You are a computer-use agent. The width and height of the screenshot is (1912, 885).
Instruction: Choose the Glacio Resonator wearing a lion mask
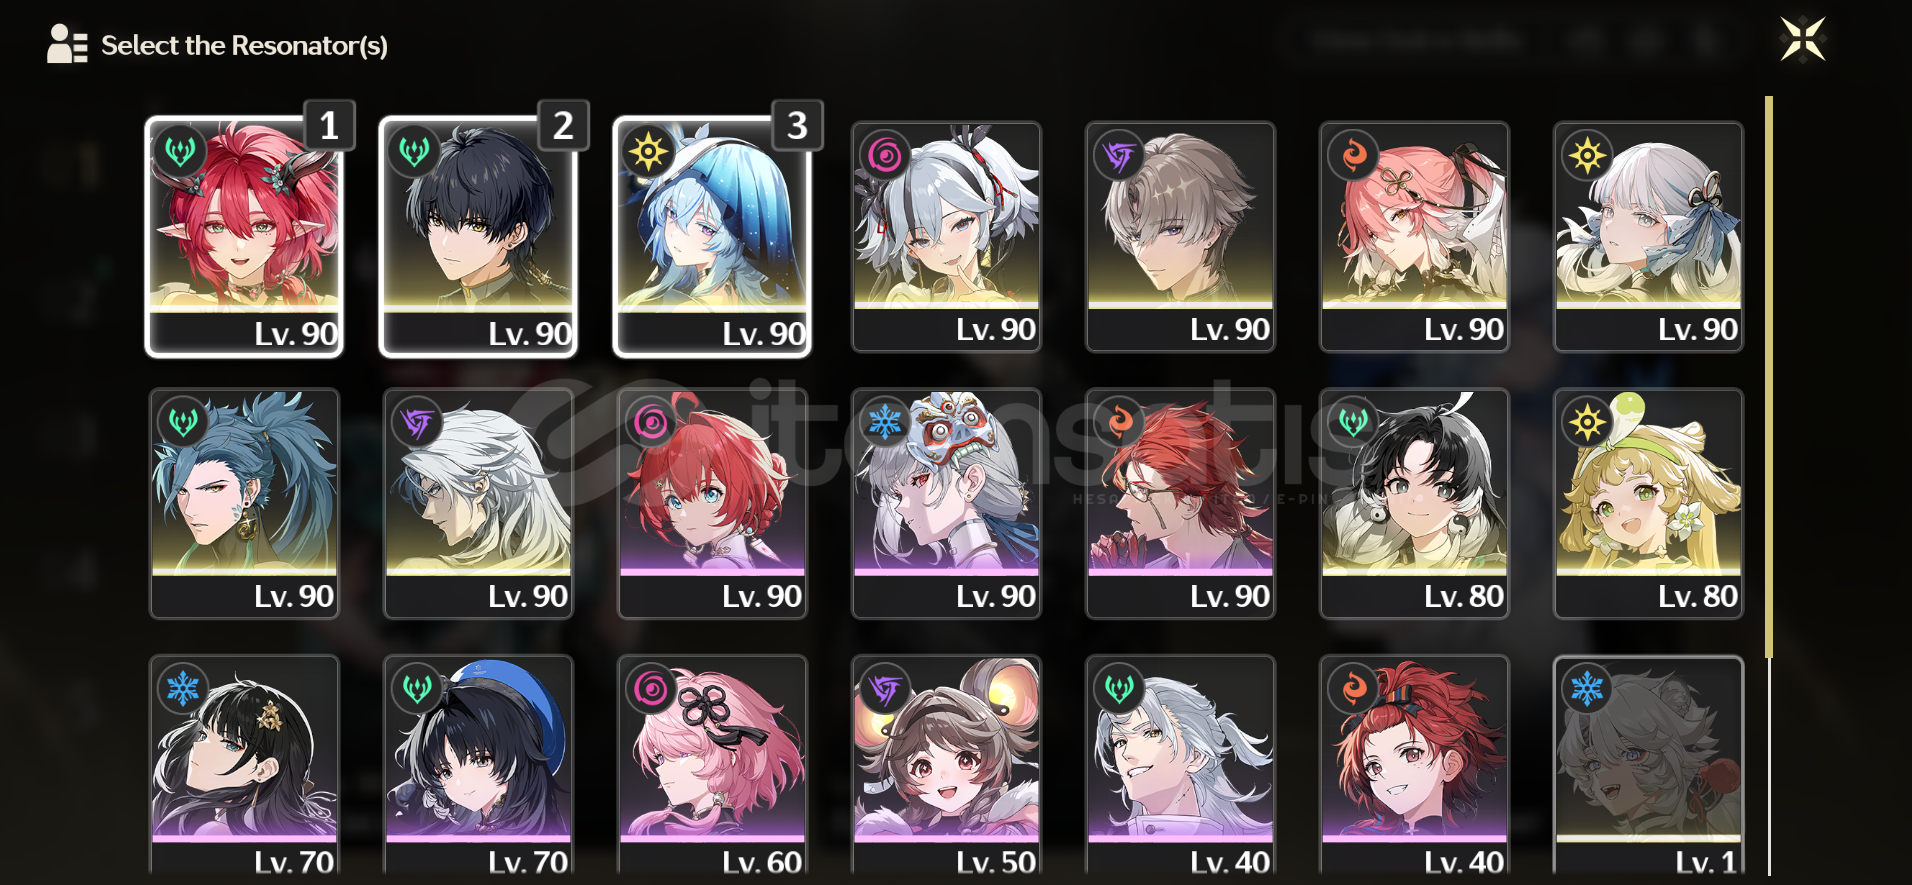(x=946, y=504)
